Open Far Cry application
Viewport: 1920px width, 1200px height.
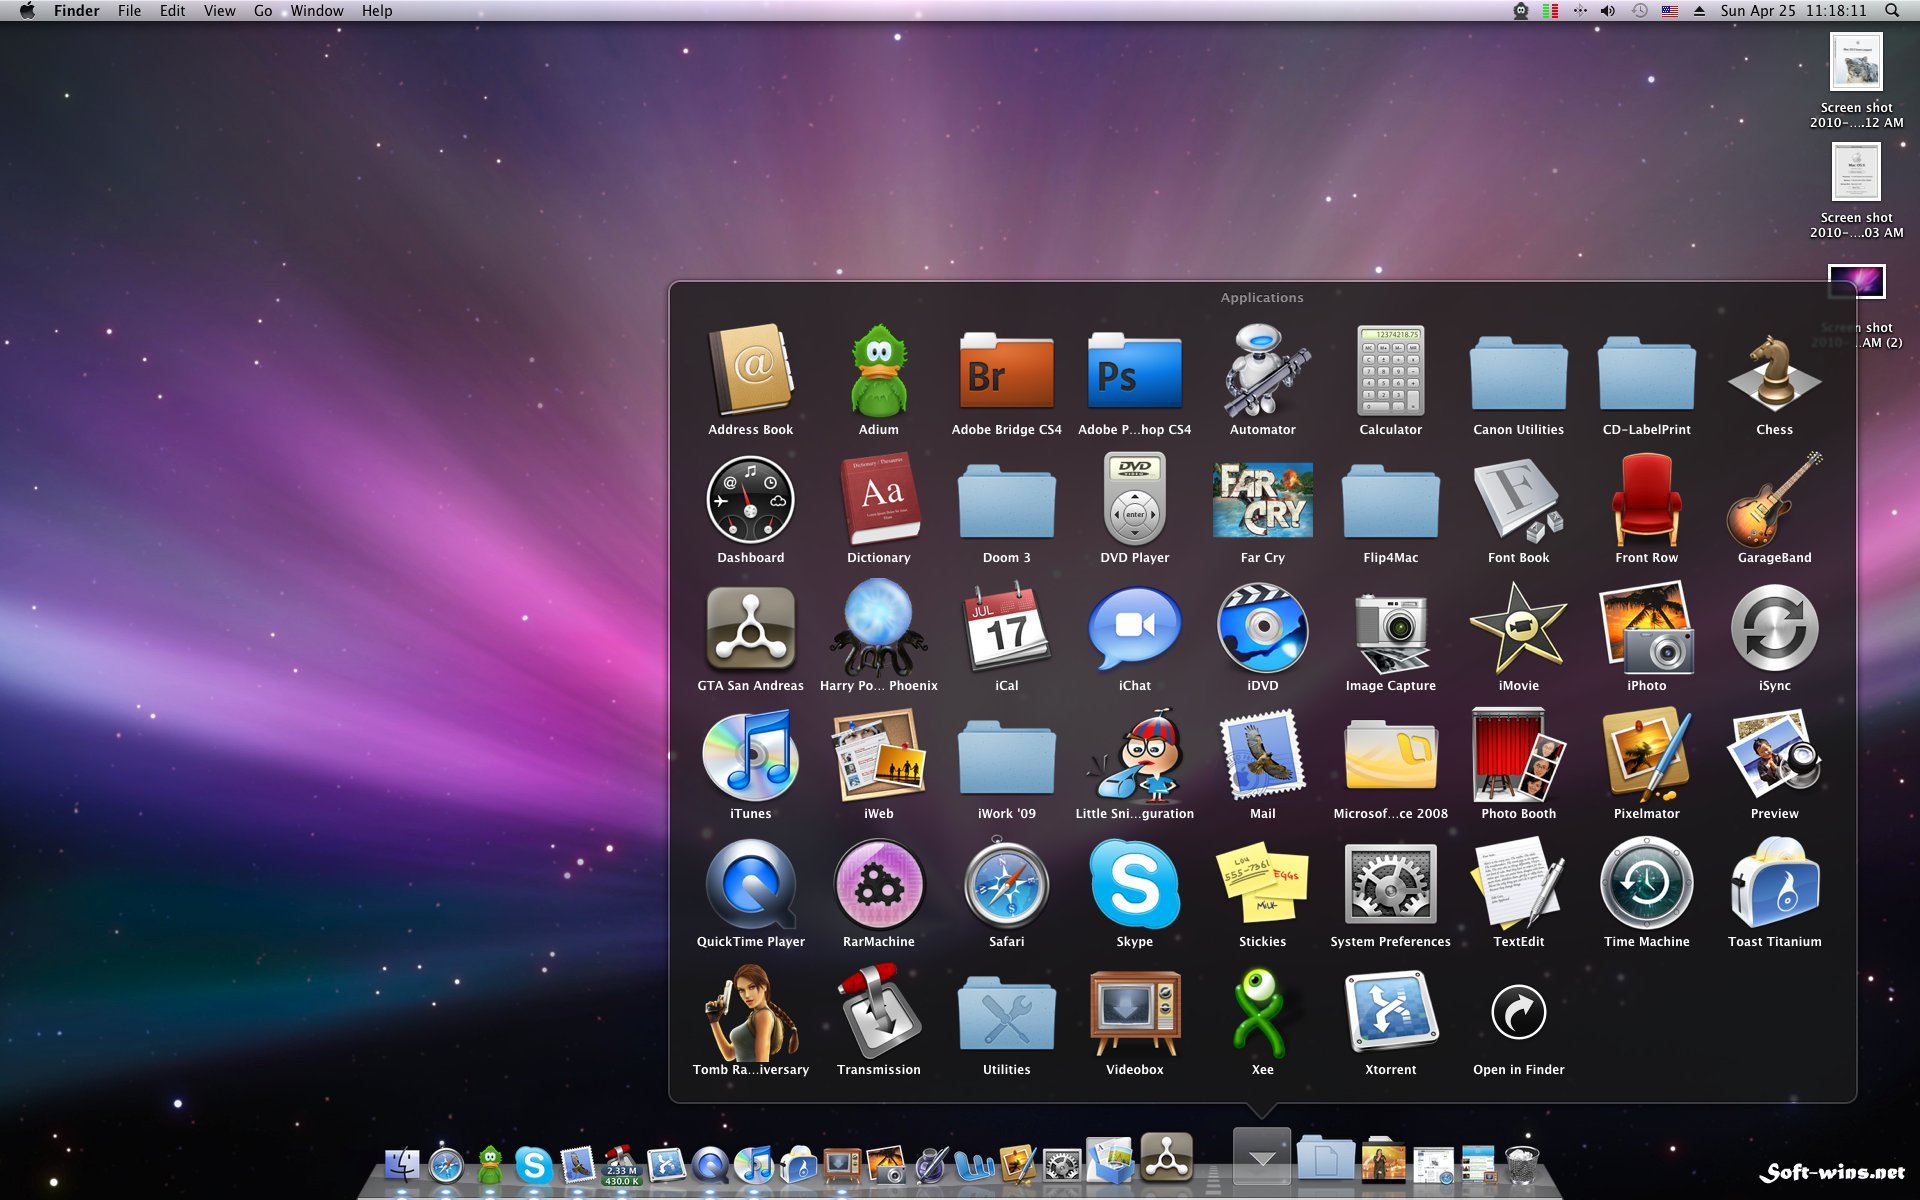click(x=1261, y=510)
